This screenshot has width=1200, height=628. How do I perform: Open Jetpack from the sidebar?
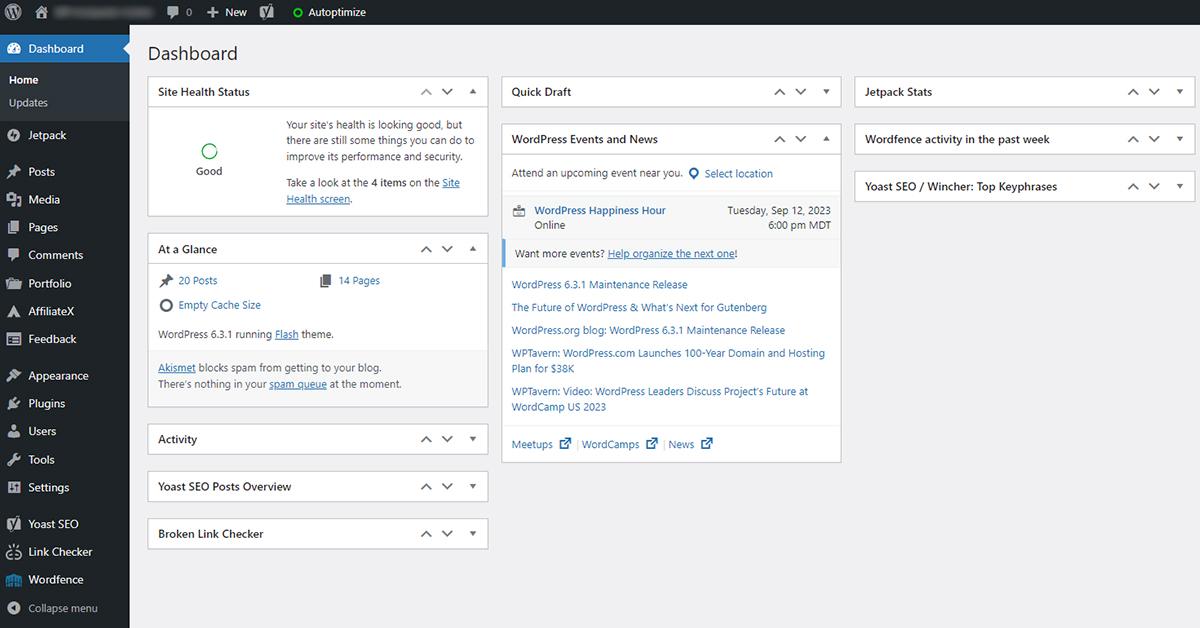coord(47,135)
